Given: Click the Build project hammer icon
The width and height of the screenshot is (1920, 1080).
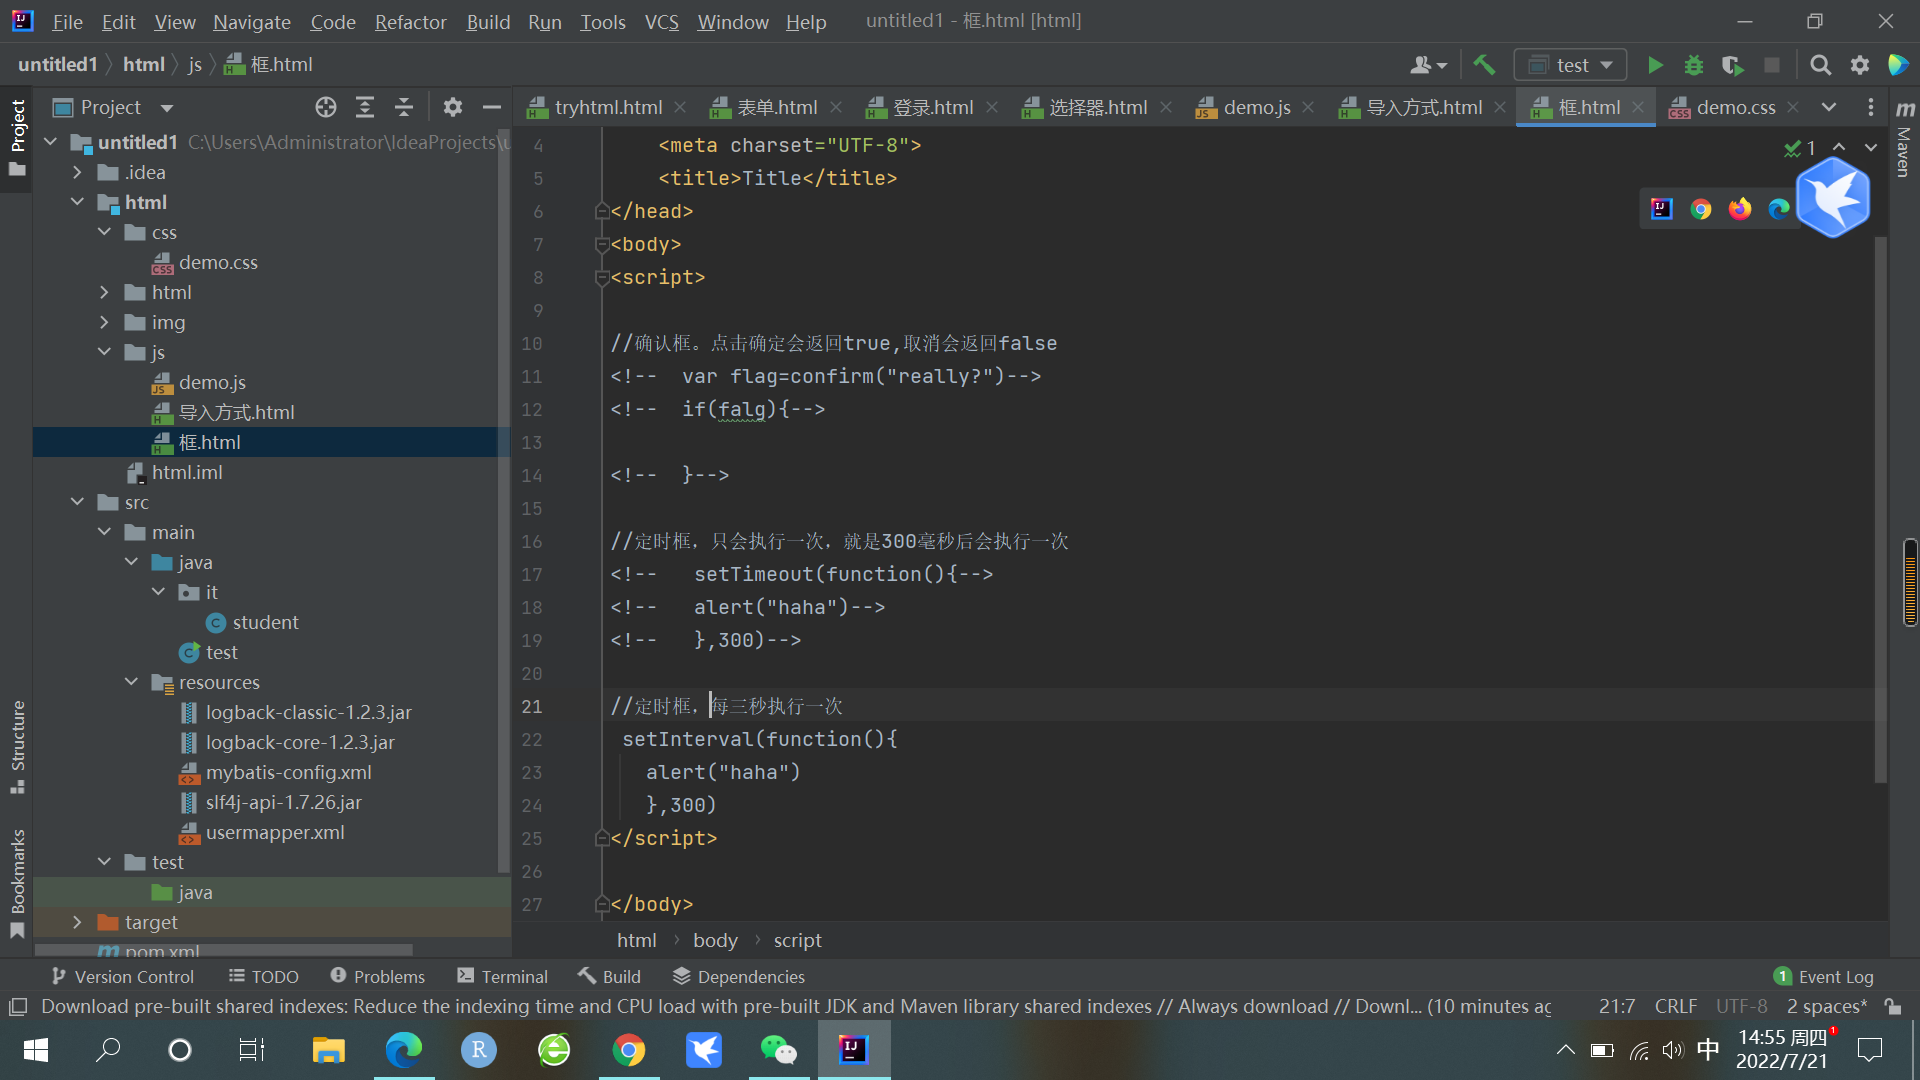Looking at the screenshot, I should [1484, 65].
